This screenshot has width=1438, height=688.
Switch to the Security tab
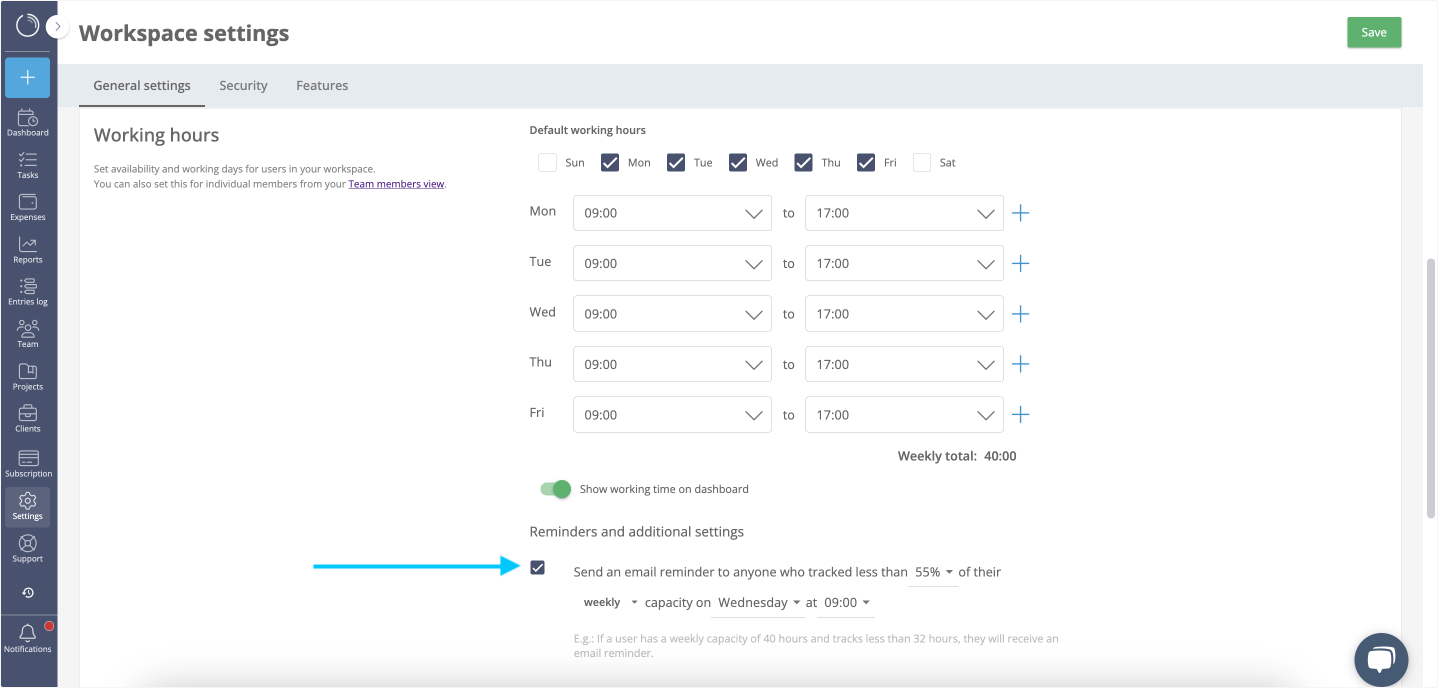(x=243, y=85)
